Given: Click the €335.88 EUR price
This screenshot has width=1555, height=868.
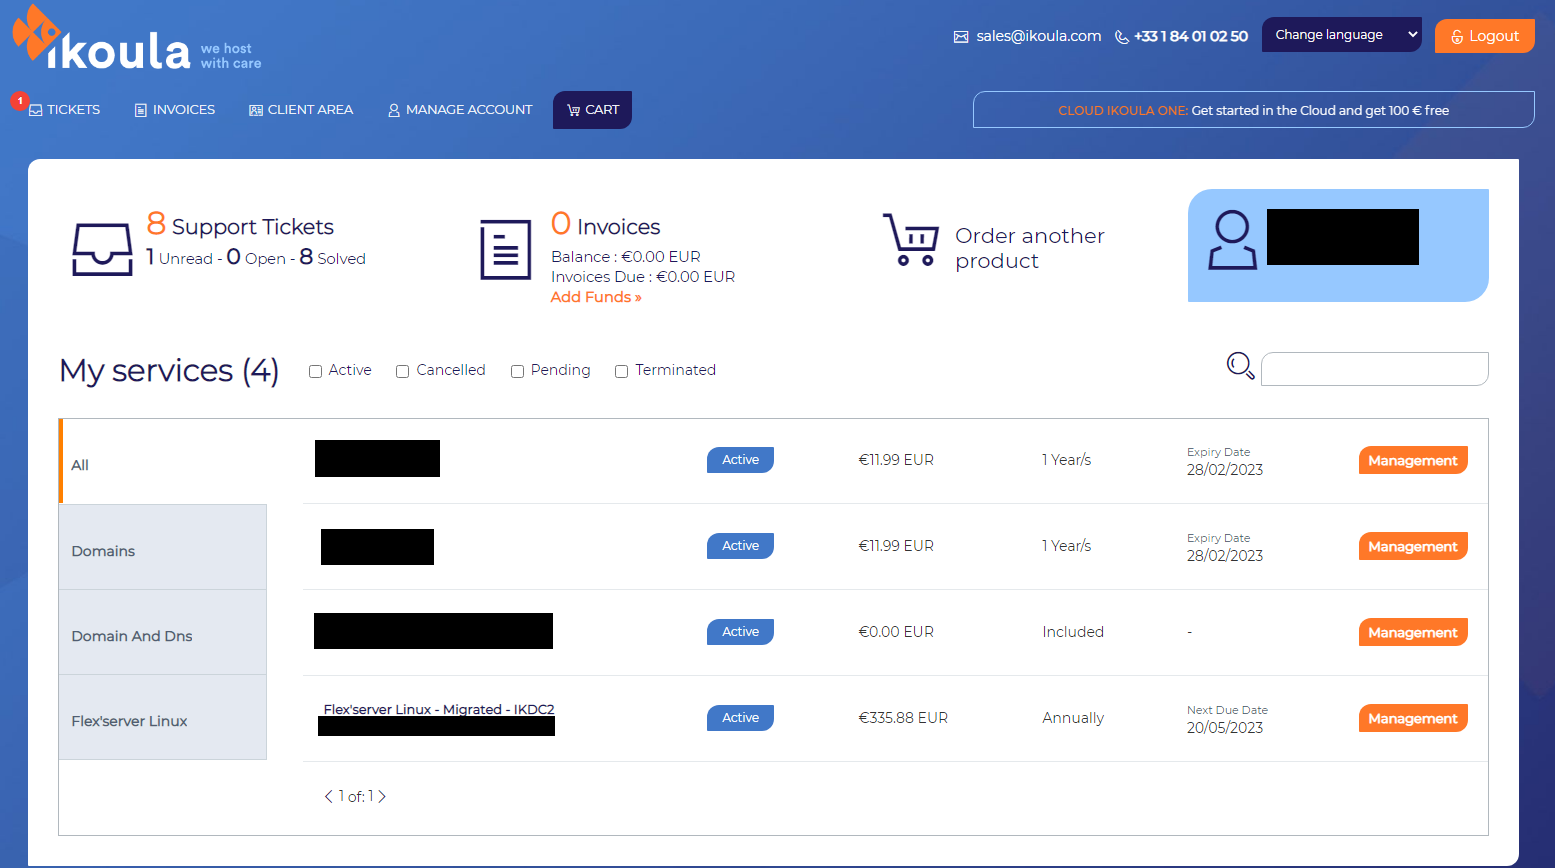Looking at the screenshot, I should (x=903, y=718).
